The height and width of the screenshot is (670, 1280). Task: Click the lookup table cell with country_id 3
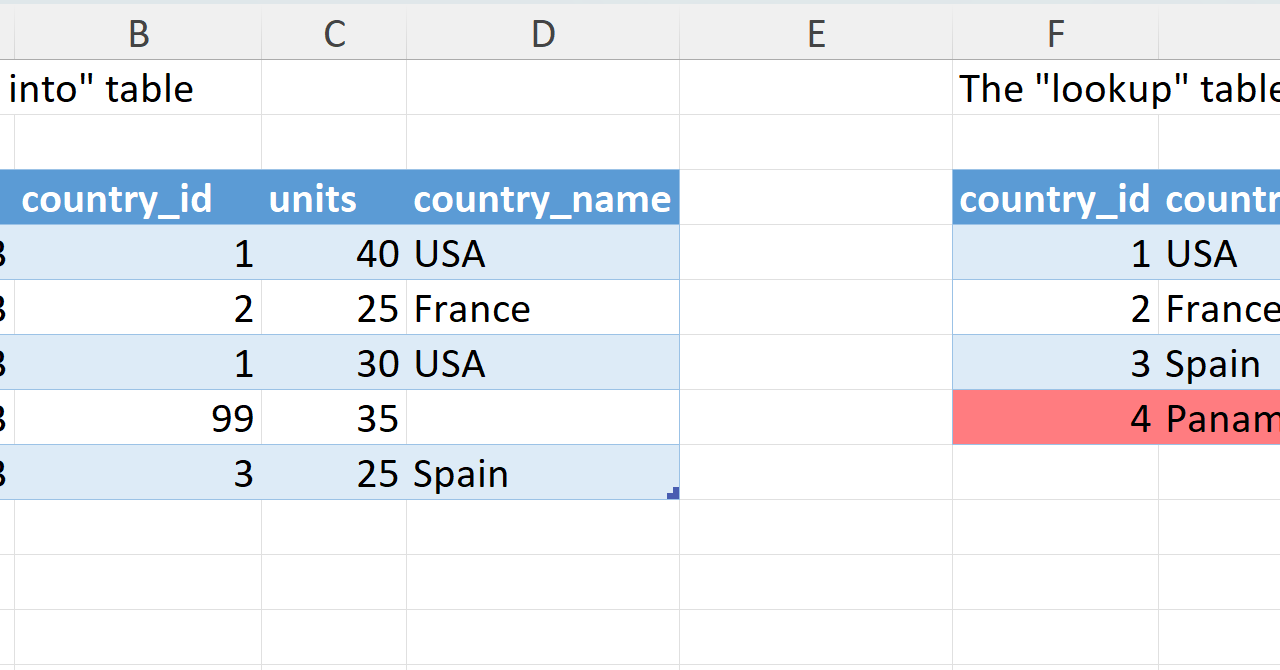(x=1055, y=363)
